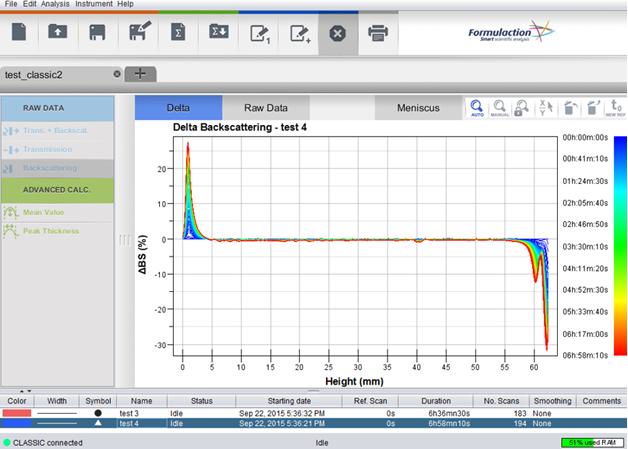628x449 pixels.
Task: Select the Backscattering view
Action: pyautogui.click(x=58, y=168)
